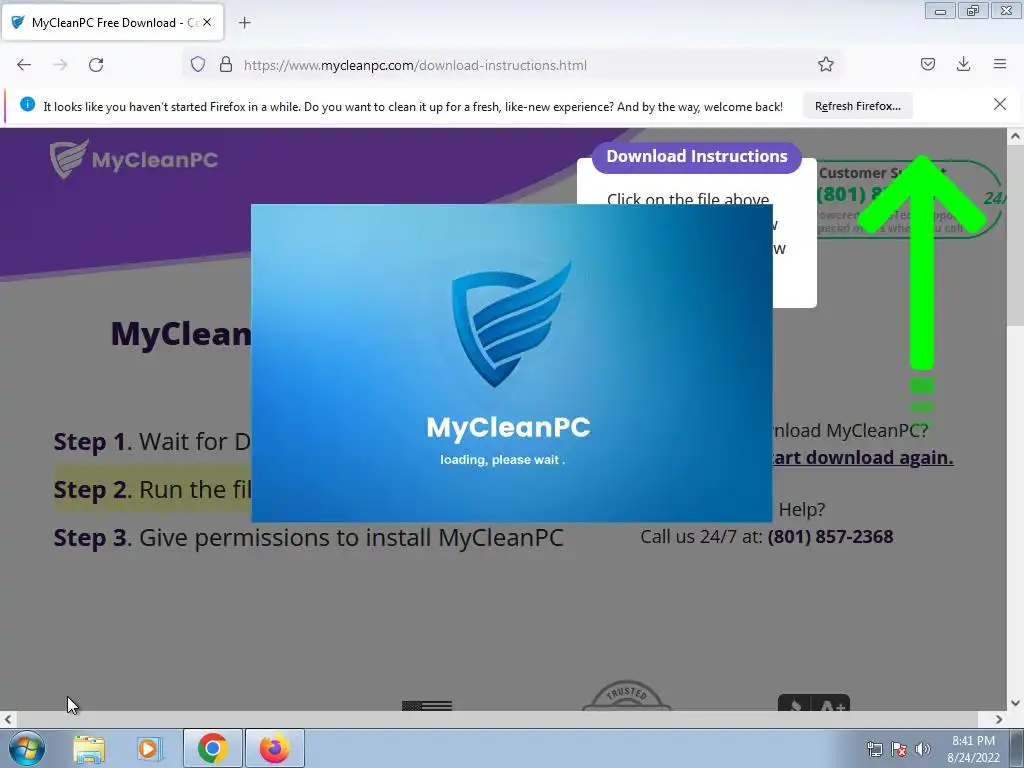Click the vertical scrollbar up arrow
Viewport: 1024px width, 768px height.
tap(1015, 136)
